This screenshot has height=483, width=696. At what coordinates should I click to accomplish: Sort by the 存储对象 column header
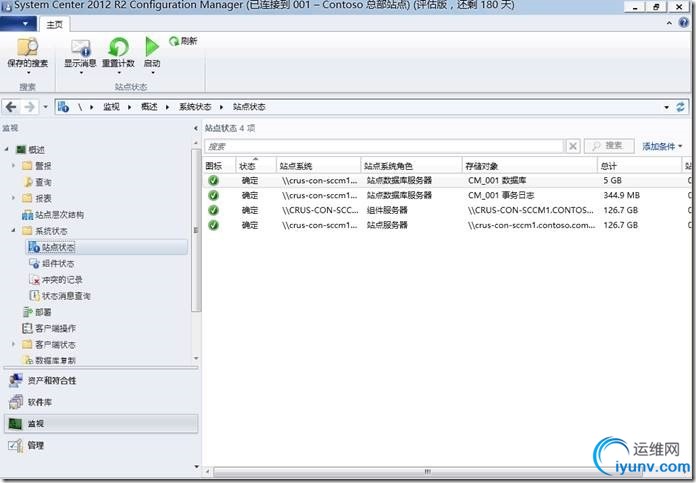530,166
